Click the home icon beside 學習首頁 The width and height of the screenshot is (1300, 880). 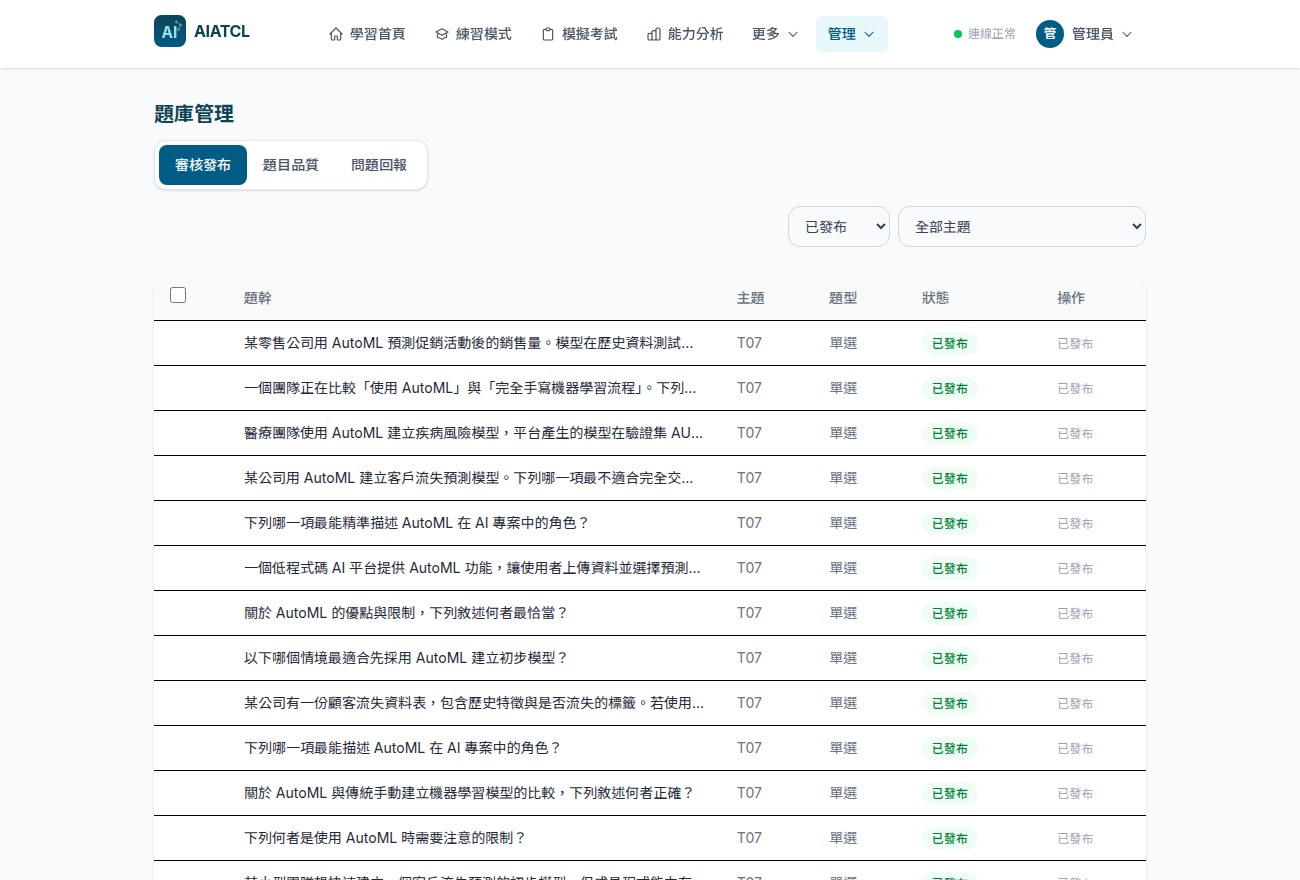[x=336, y=34]
